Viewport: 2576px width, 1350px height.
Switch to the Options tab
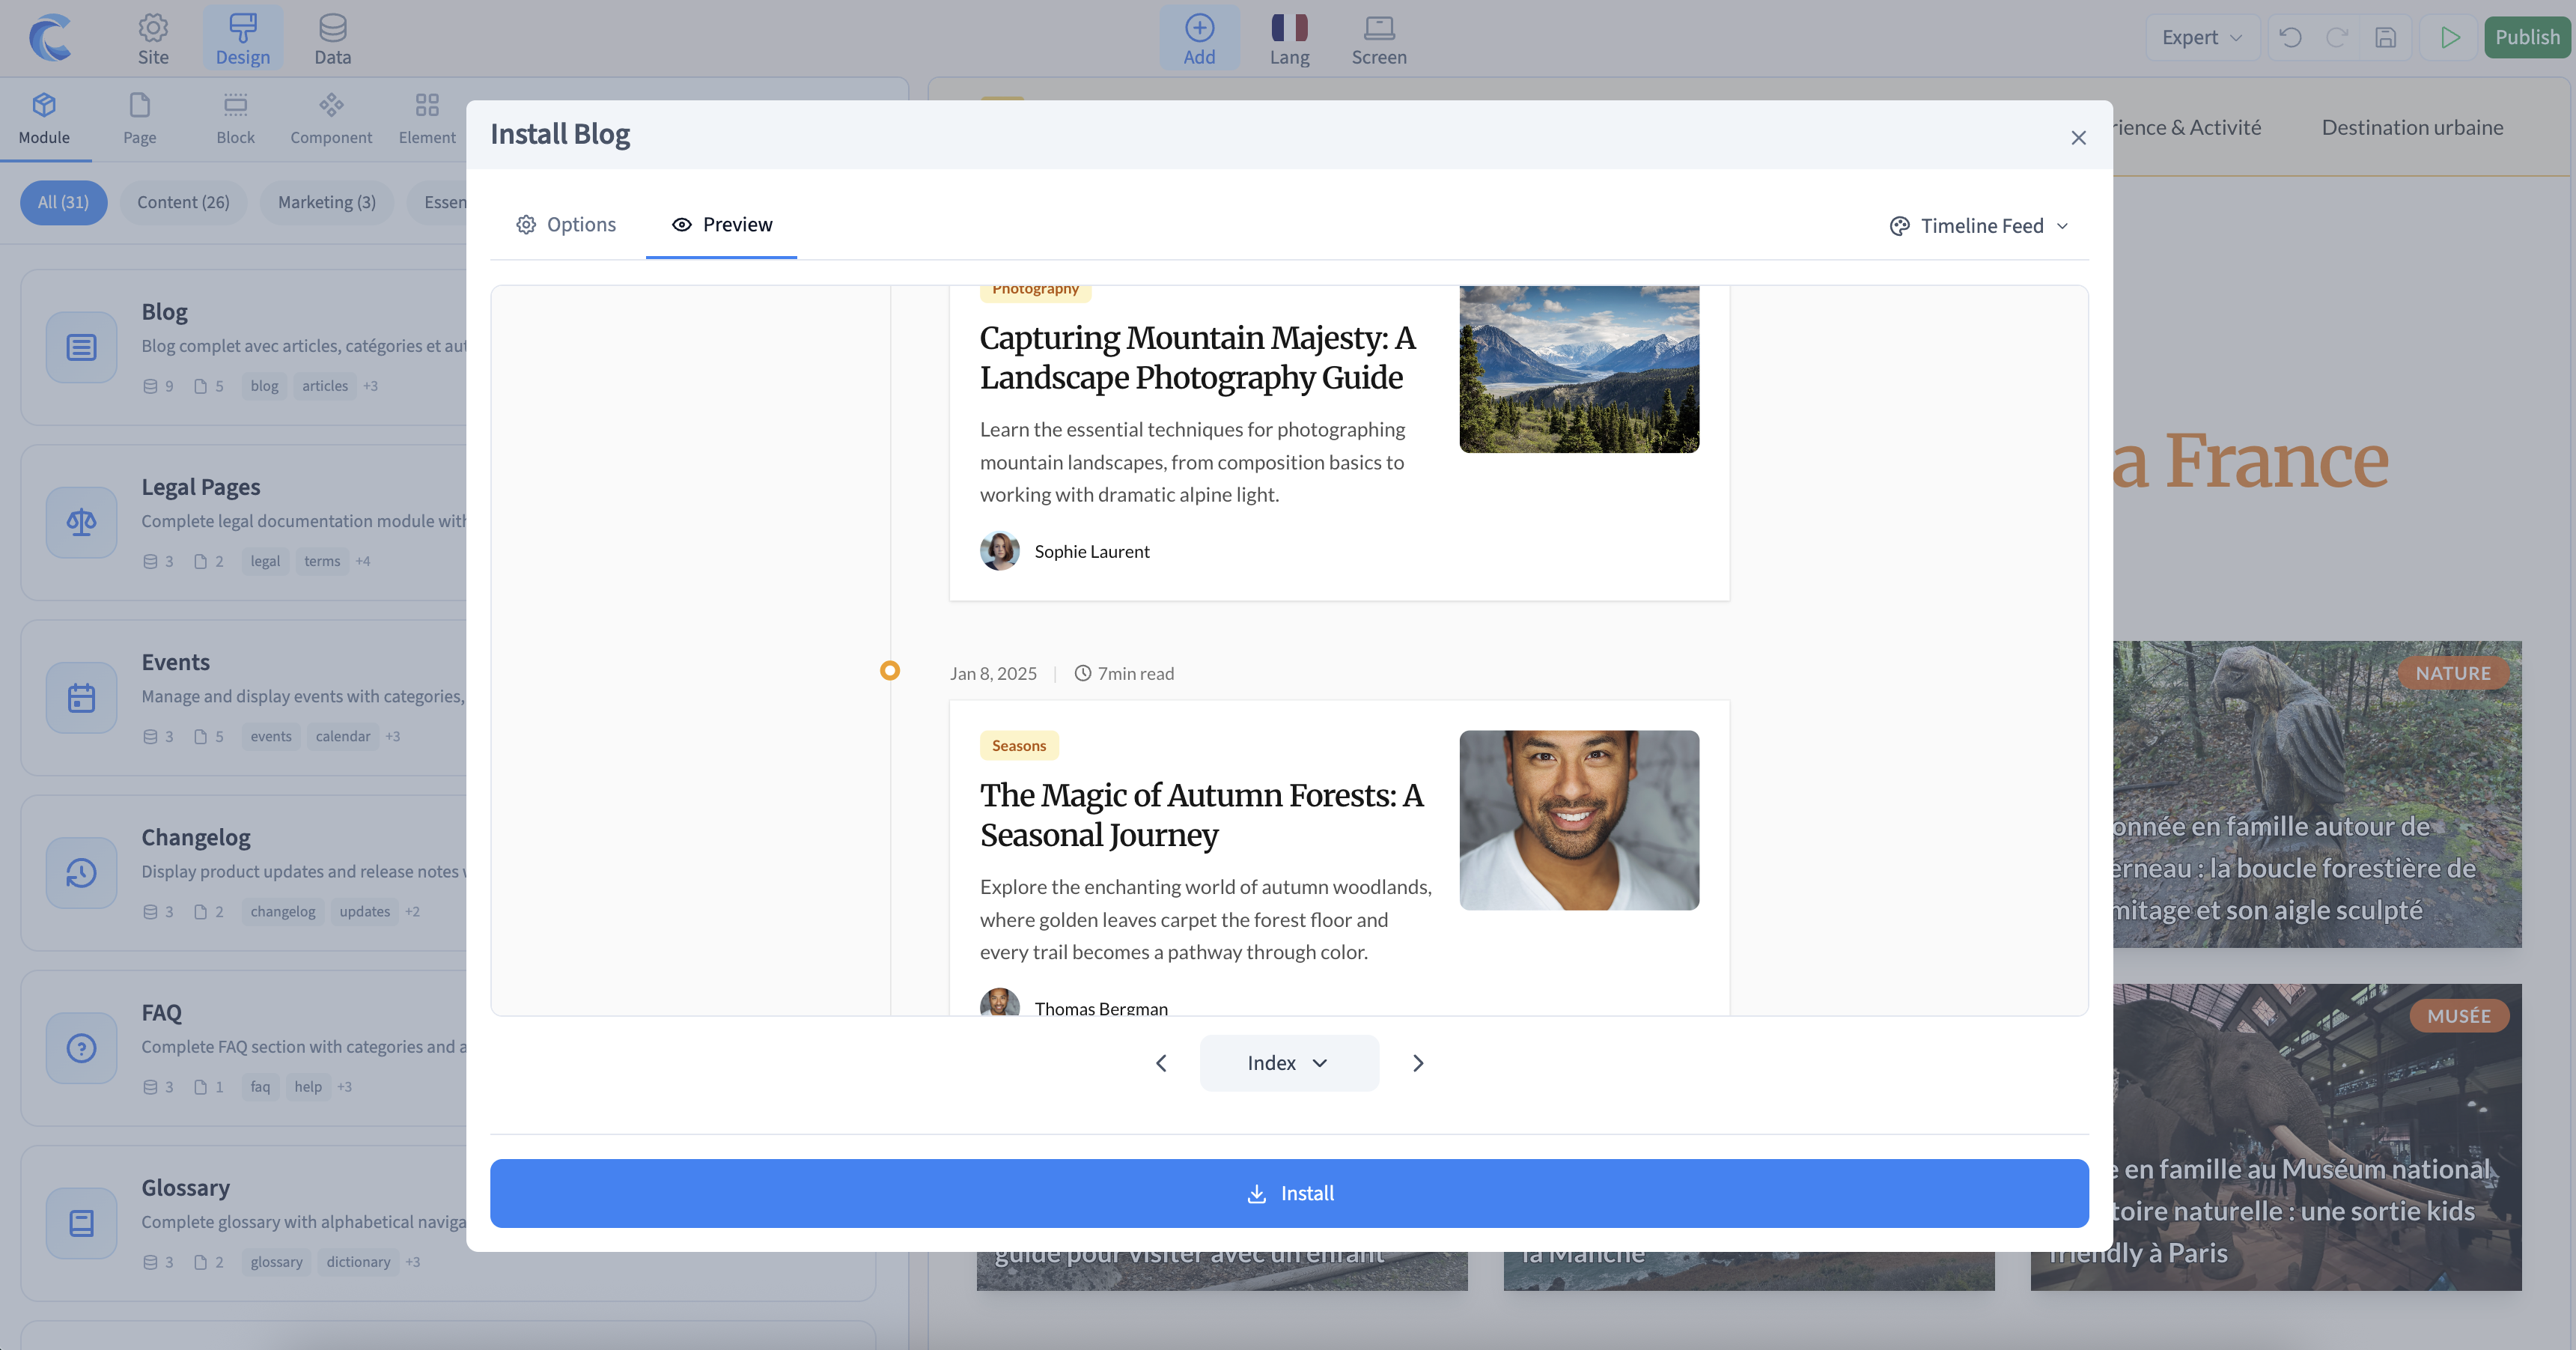point(566,225)
